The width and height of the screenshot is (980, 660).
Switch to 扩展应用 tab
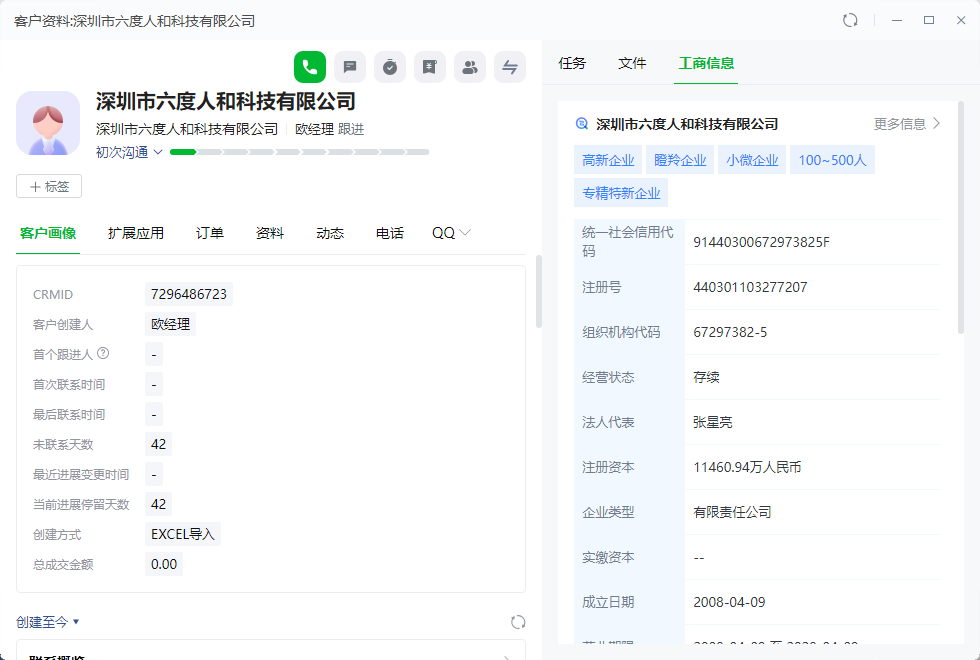pos(136,233)
